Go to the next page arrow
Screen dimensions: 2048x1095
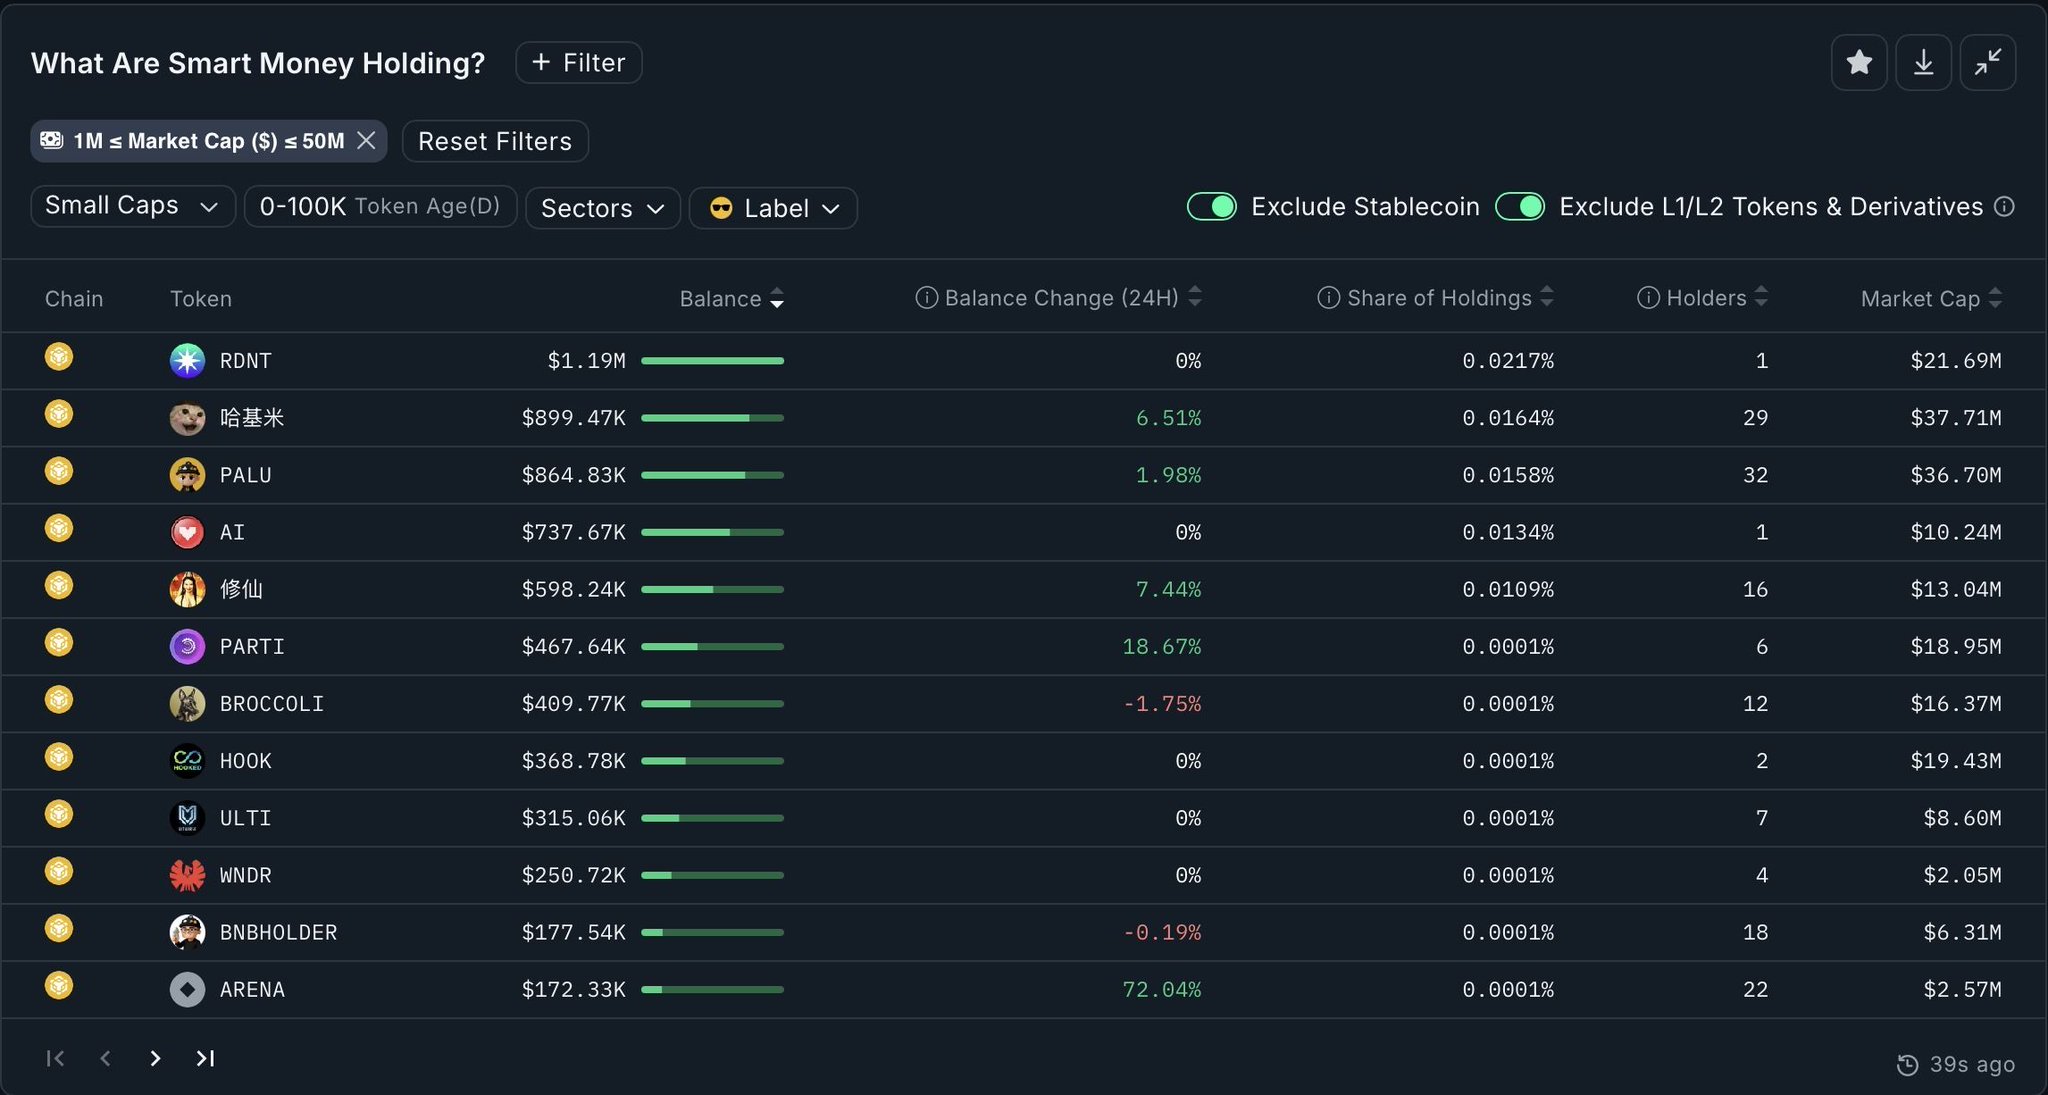(x=155, y=1058)
